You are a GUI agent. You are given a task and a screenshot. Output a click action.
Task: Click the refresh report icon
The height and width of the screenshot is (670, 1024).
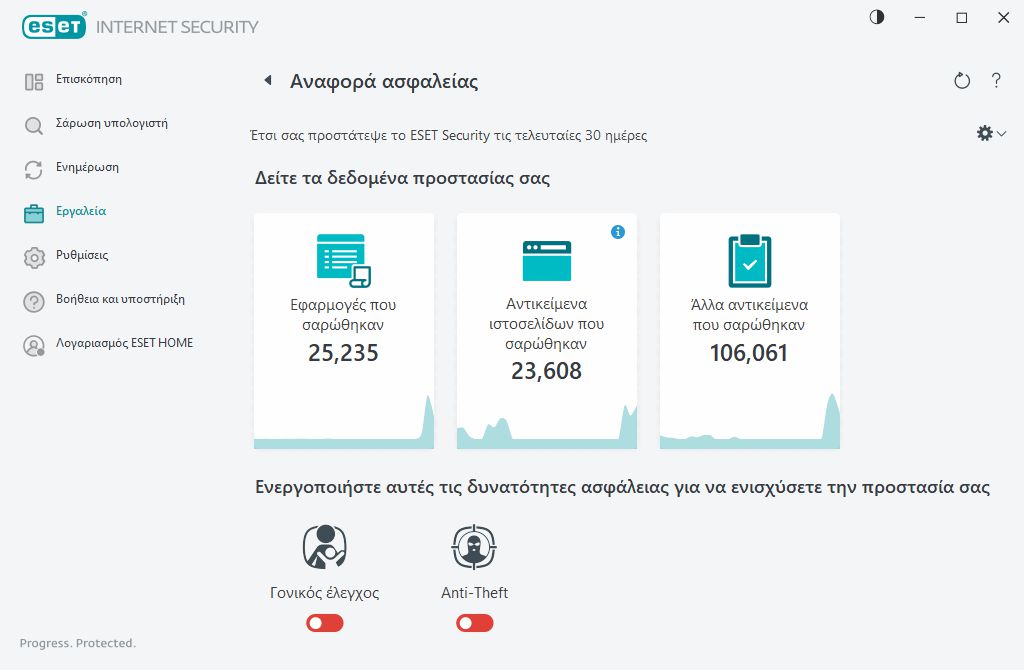tap(962, 81)
